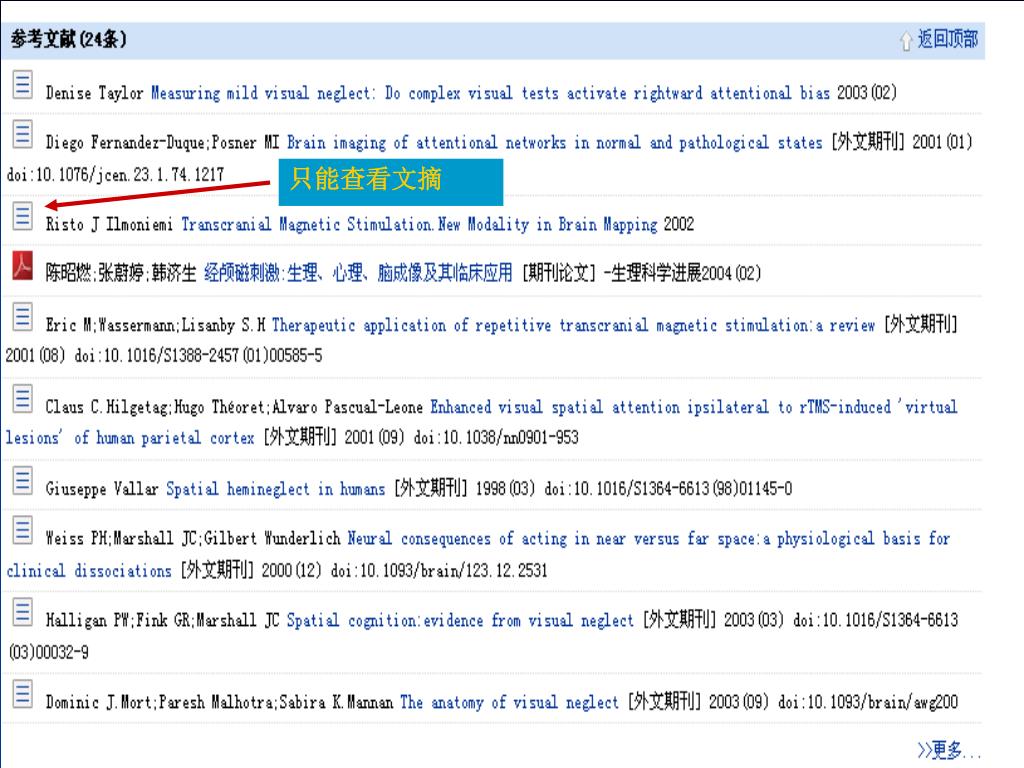Open 'Therapeutic application of repetitive transcranial' link
Screen dimensions: 1024x768
click(x=573, y=325)
